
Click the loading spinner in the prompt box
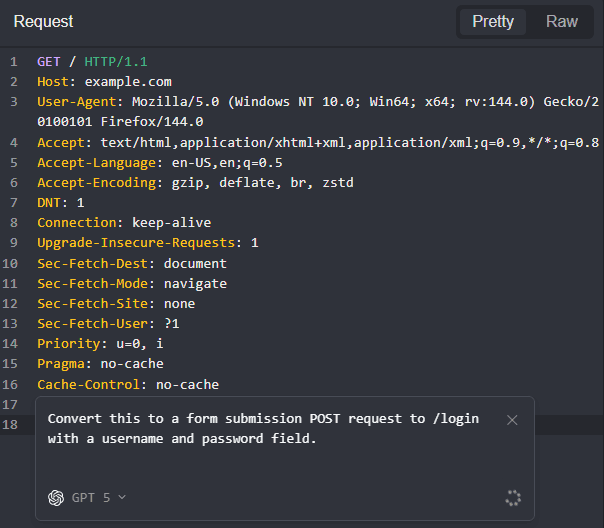tap(514, 497)
